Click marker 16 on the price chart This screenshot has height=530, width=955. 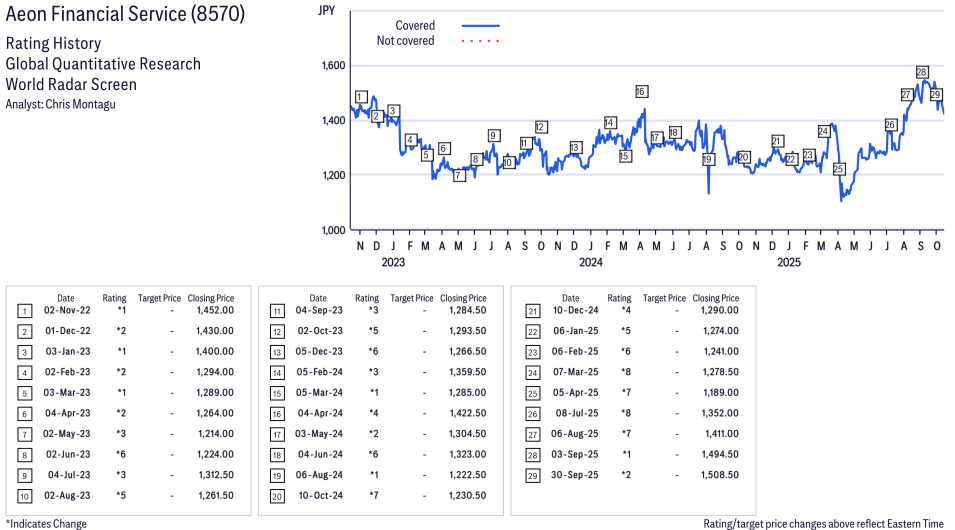641,91
